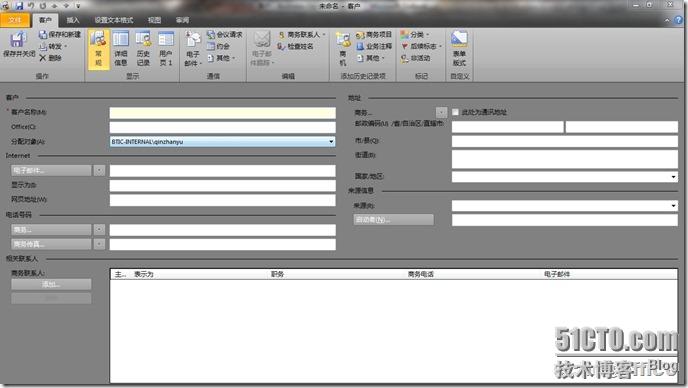Screen dimensions: 688x388
Task: Open the 后续标志 (Follow up) dropdown
Action: point(421,46)
